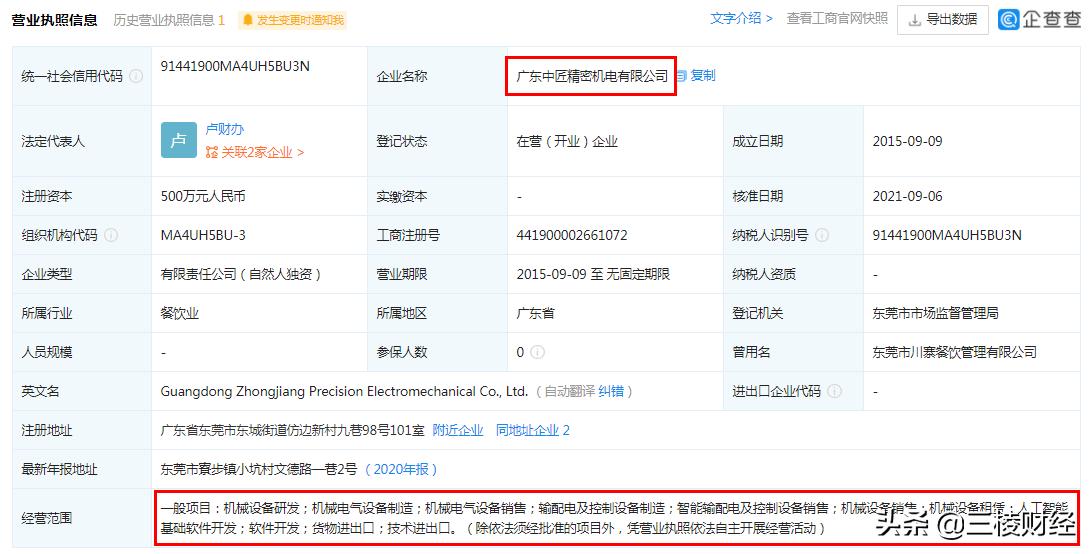Click approval date 2021-09-06

(x=907, y=197)
